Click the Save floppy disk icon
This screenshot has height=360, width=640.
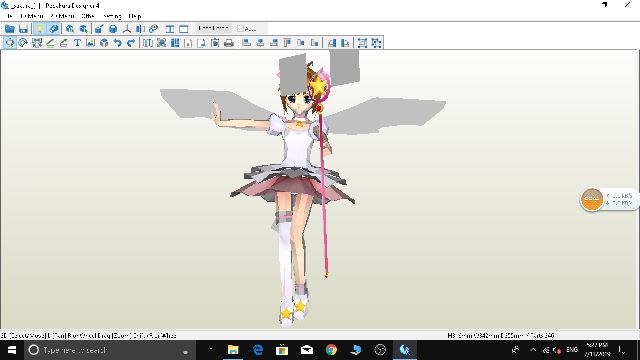click(23, 29)
